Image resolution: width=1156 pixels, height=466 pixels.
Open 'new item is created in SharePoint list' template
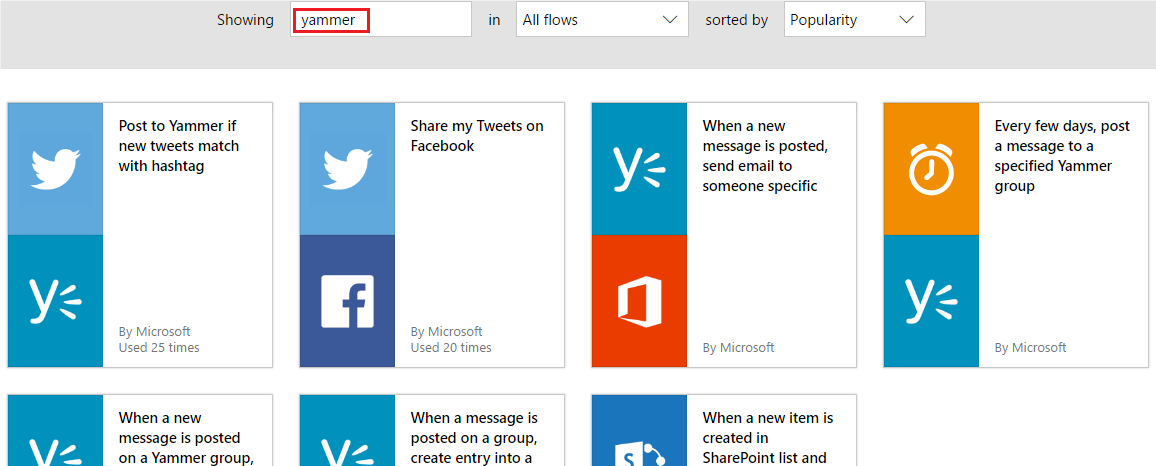click(767, 437)
